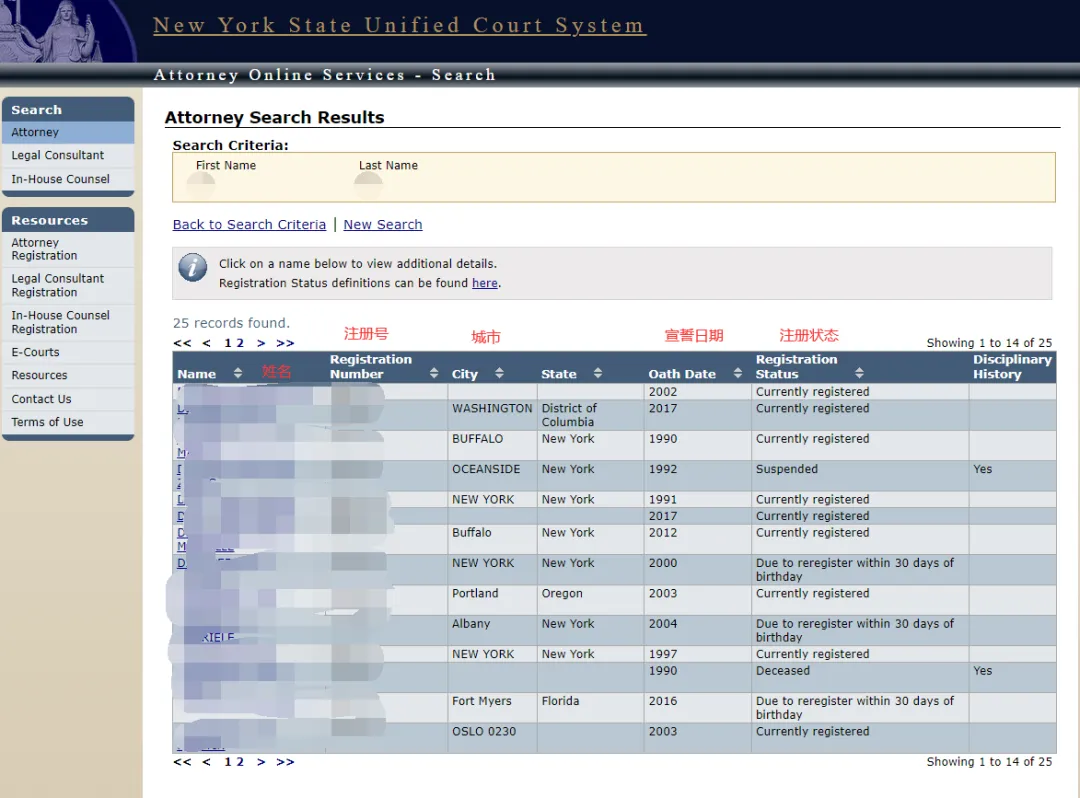Viewport: 1080px width, 798px height.
Task: Start a New Search via the link
Action: click(383, 224)
